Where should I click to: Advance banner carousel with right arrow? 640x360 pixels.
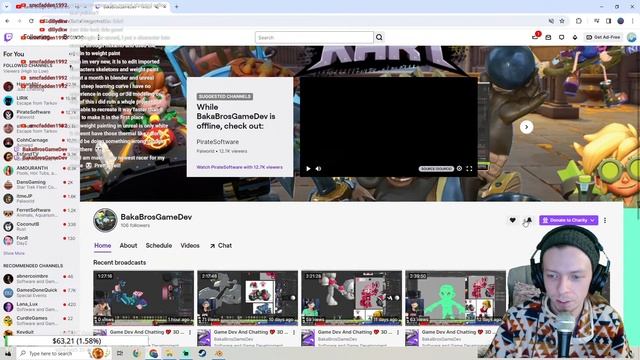[527, 127]
